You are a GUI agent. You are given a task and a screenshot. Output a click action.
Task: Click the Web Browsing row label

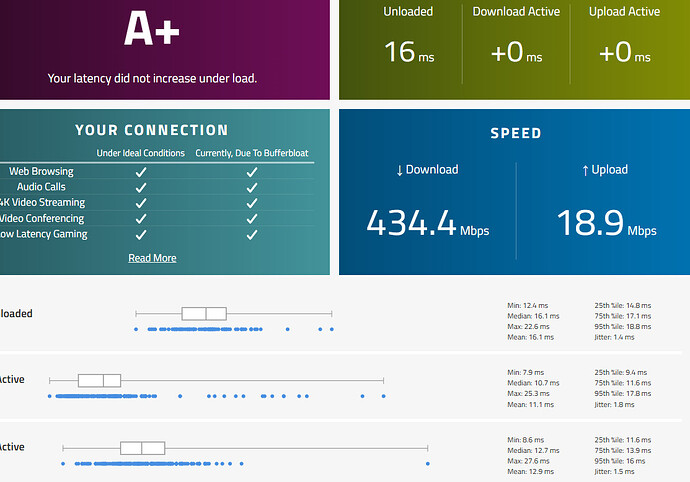[41, 171]
